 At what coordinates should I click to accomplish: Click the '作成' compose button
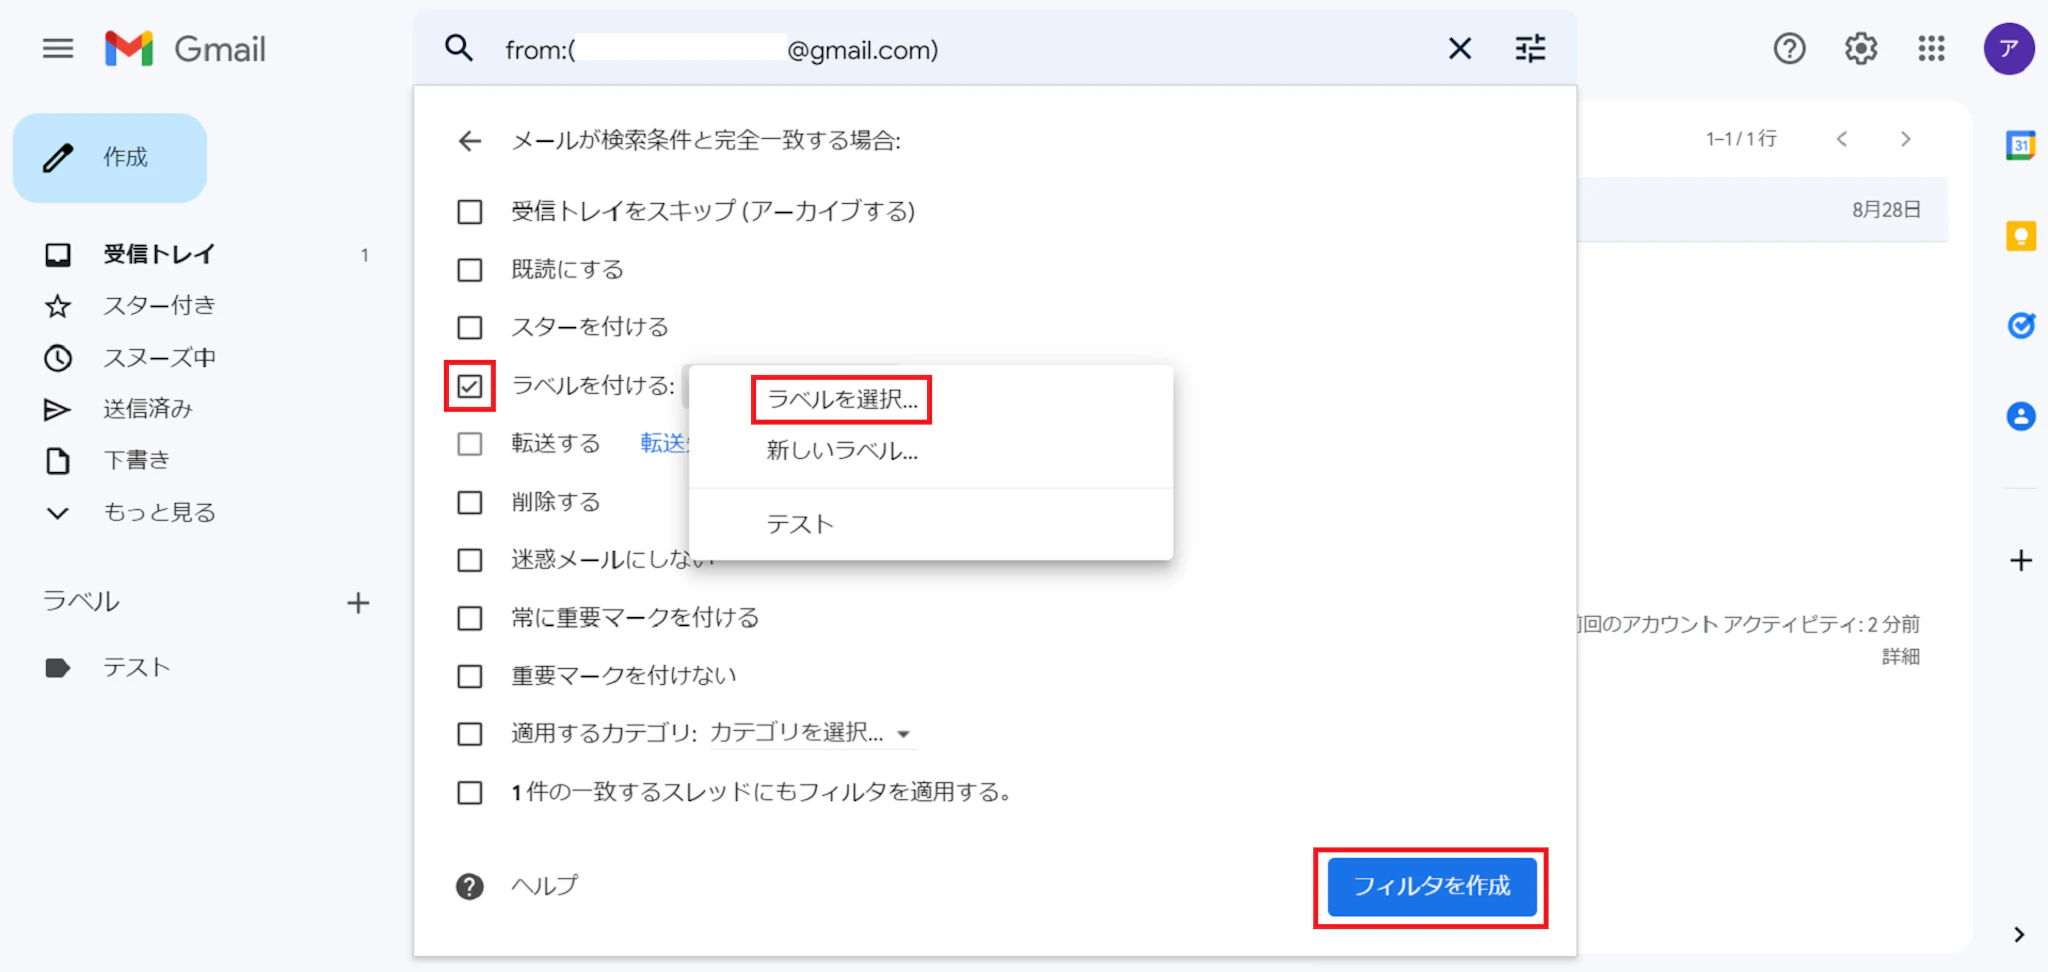coord(110,158)
